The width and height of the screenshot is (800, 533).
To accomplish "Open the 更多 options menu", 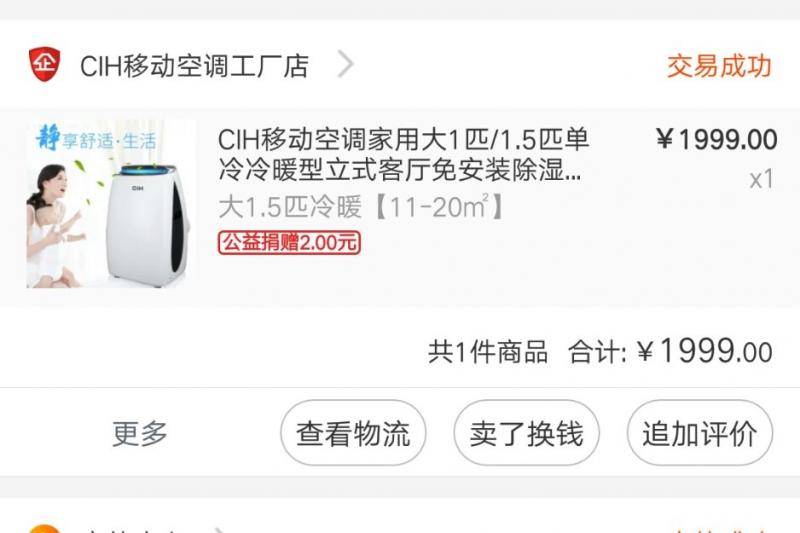I will pyautogui.click(x=140, y=434).
